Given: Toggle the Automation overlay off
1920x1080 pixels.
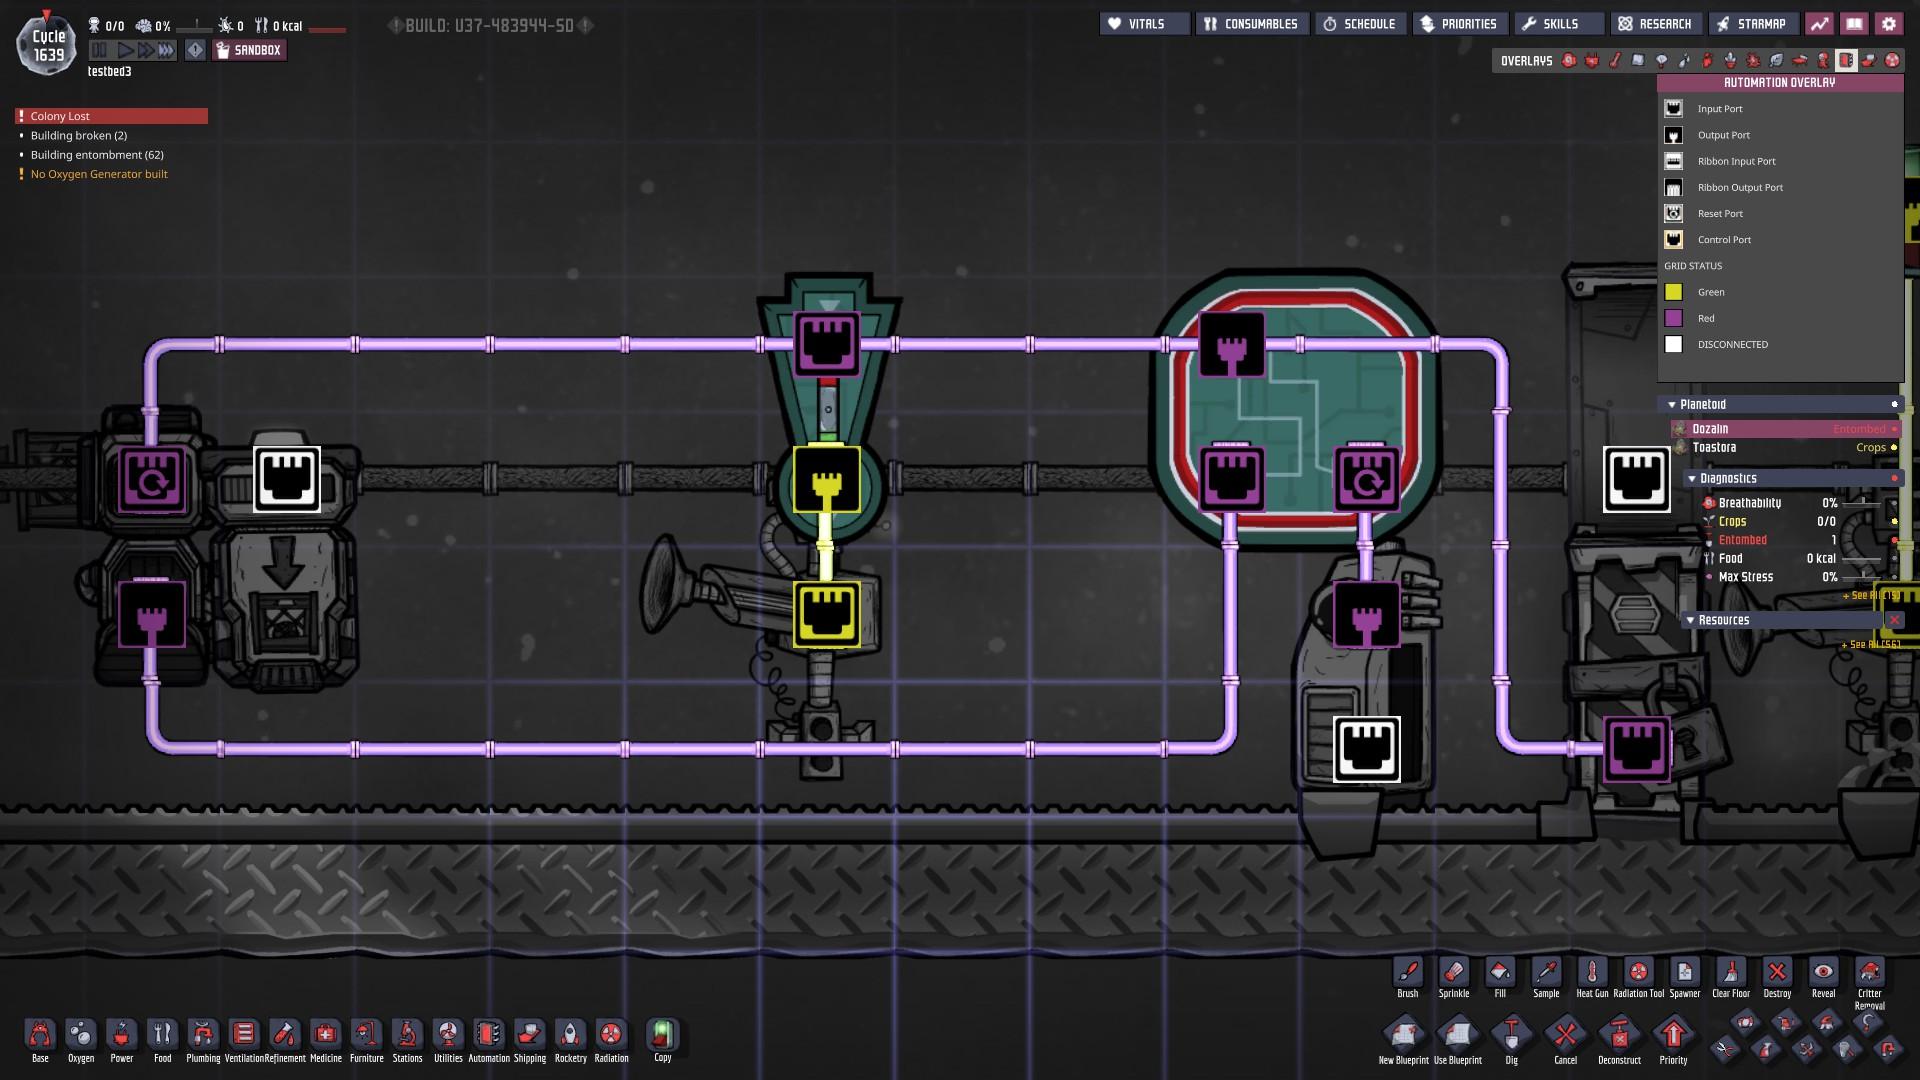Looking at the screenshot, I should (1846, 61).
